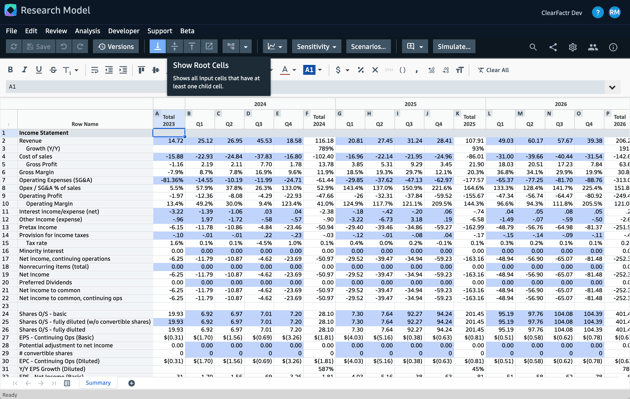Image resolution: width=630 pixels, height=399 pixels.
Task: Click the Save button
Action: pos(39,47)
